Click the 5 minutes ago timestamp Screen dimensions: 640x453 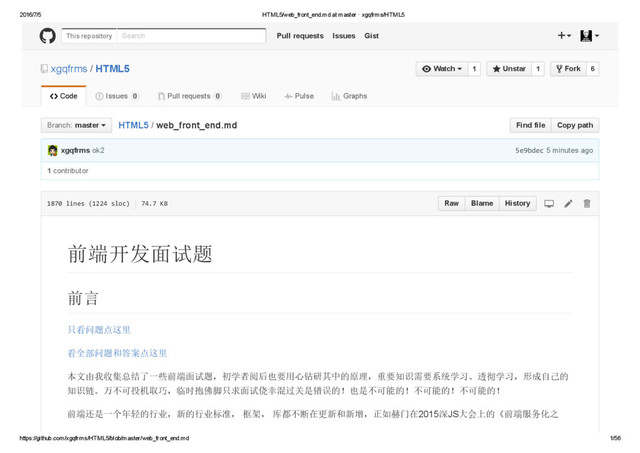[569, 150]
